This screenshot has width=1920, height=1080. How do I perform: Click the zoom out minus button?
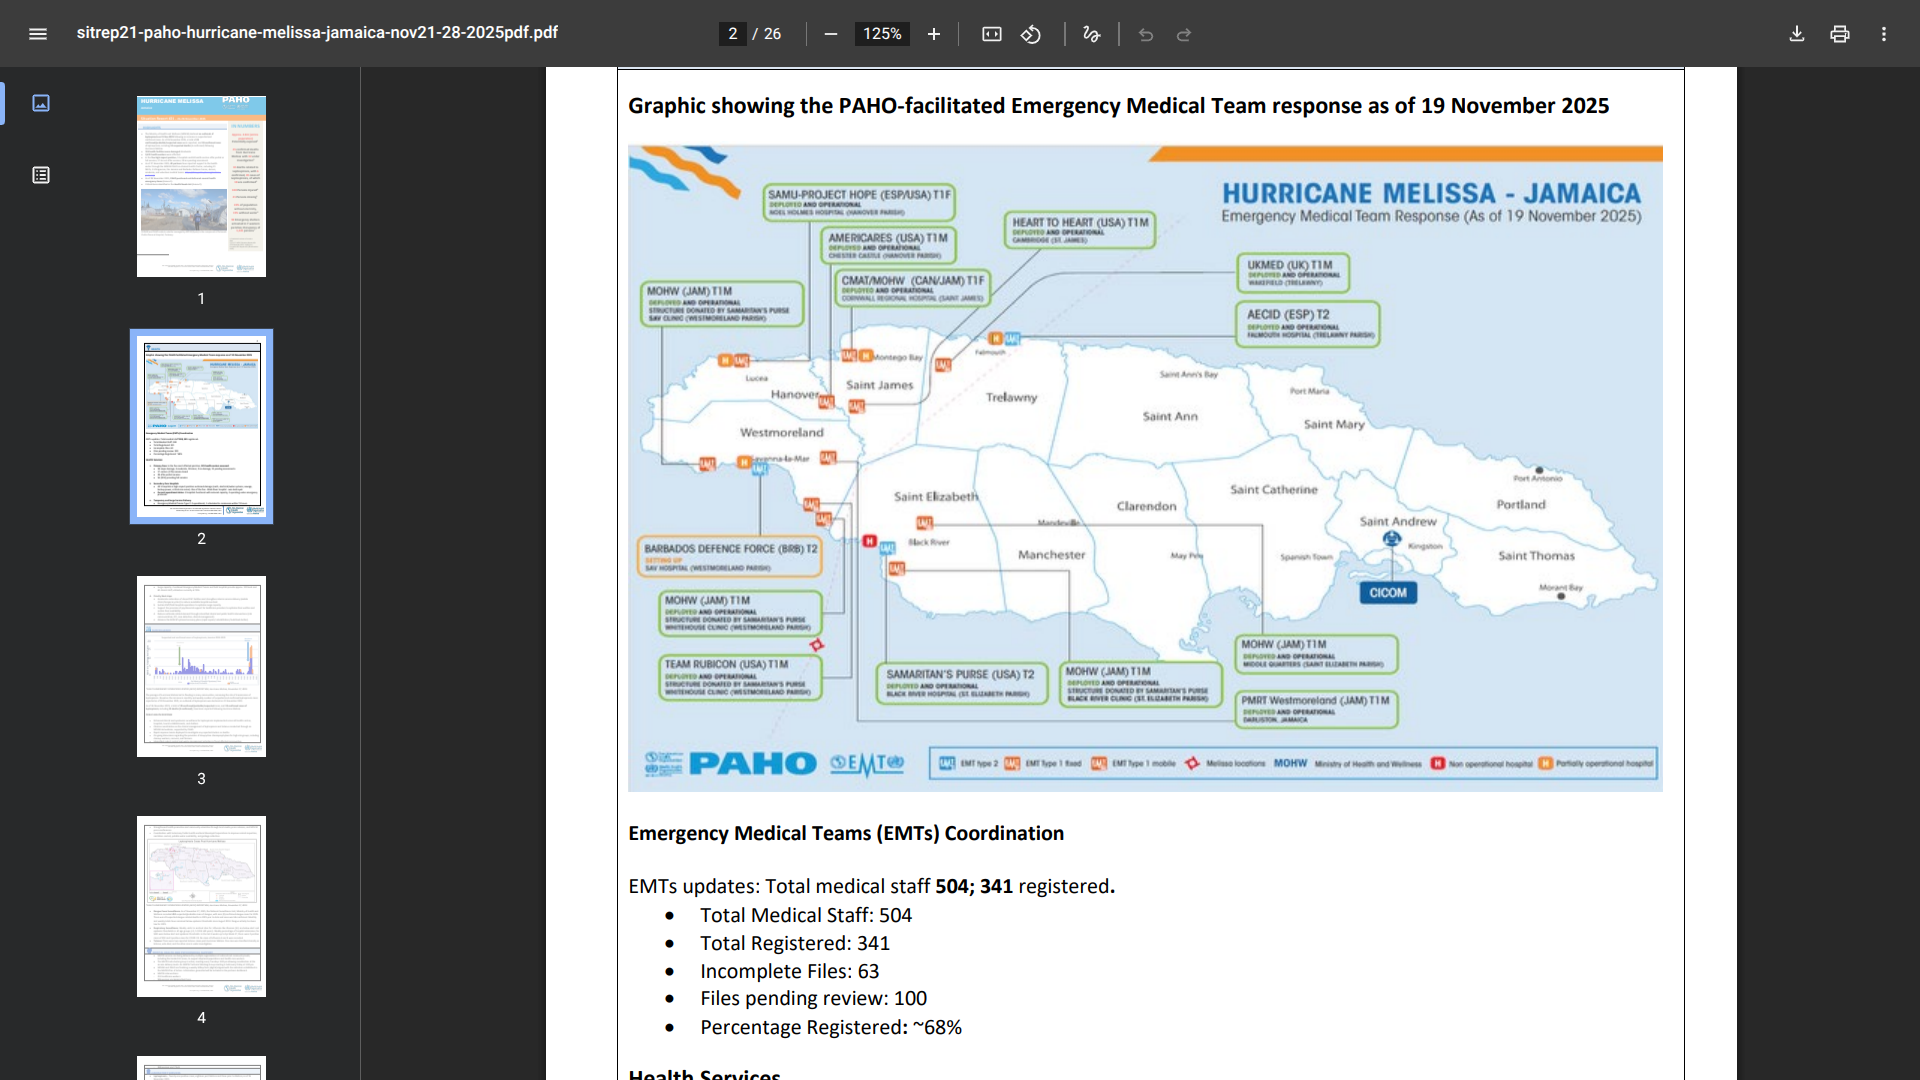tap(830, 34)
